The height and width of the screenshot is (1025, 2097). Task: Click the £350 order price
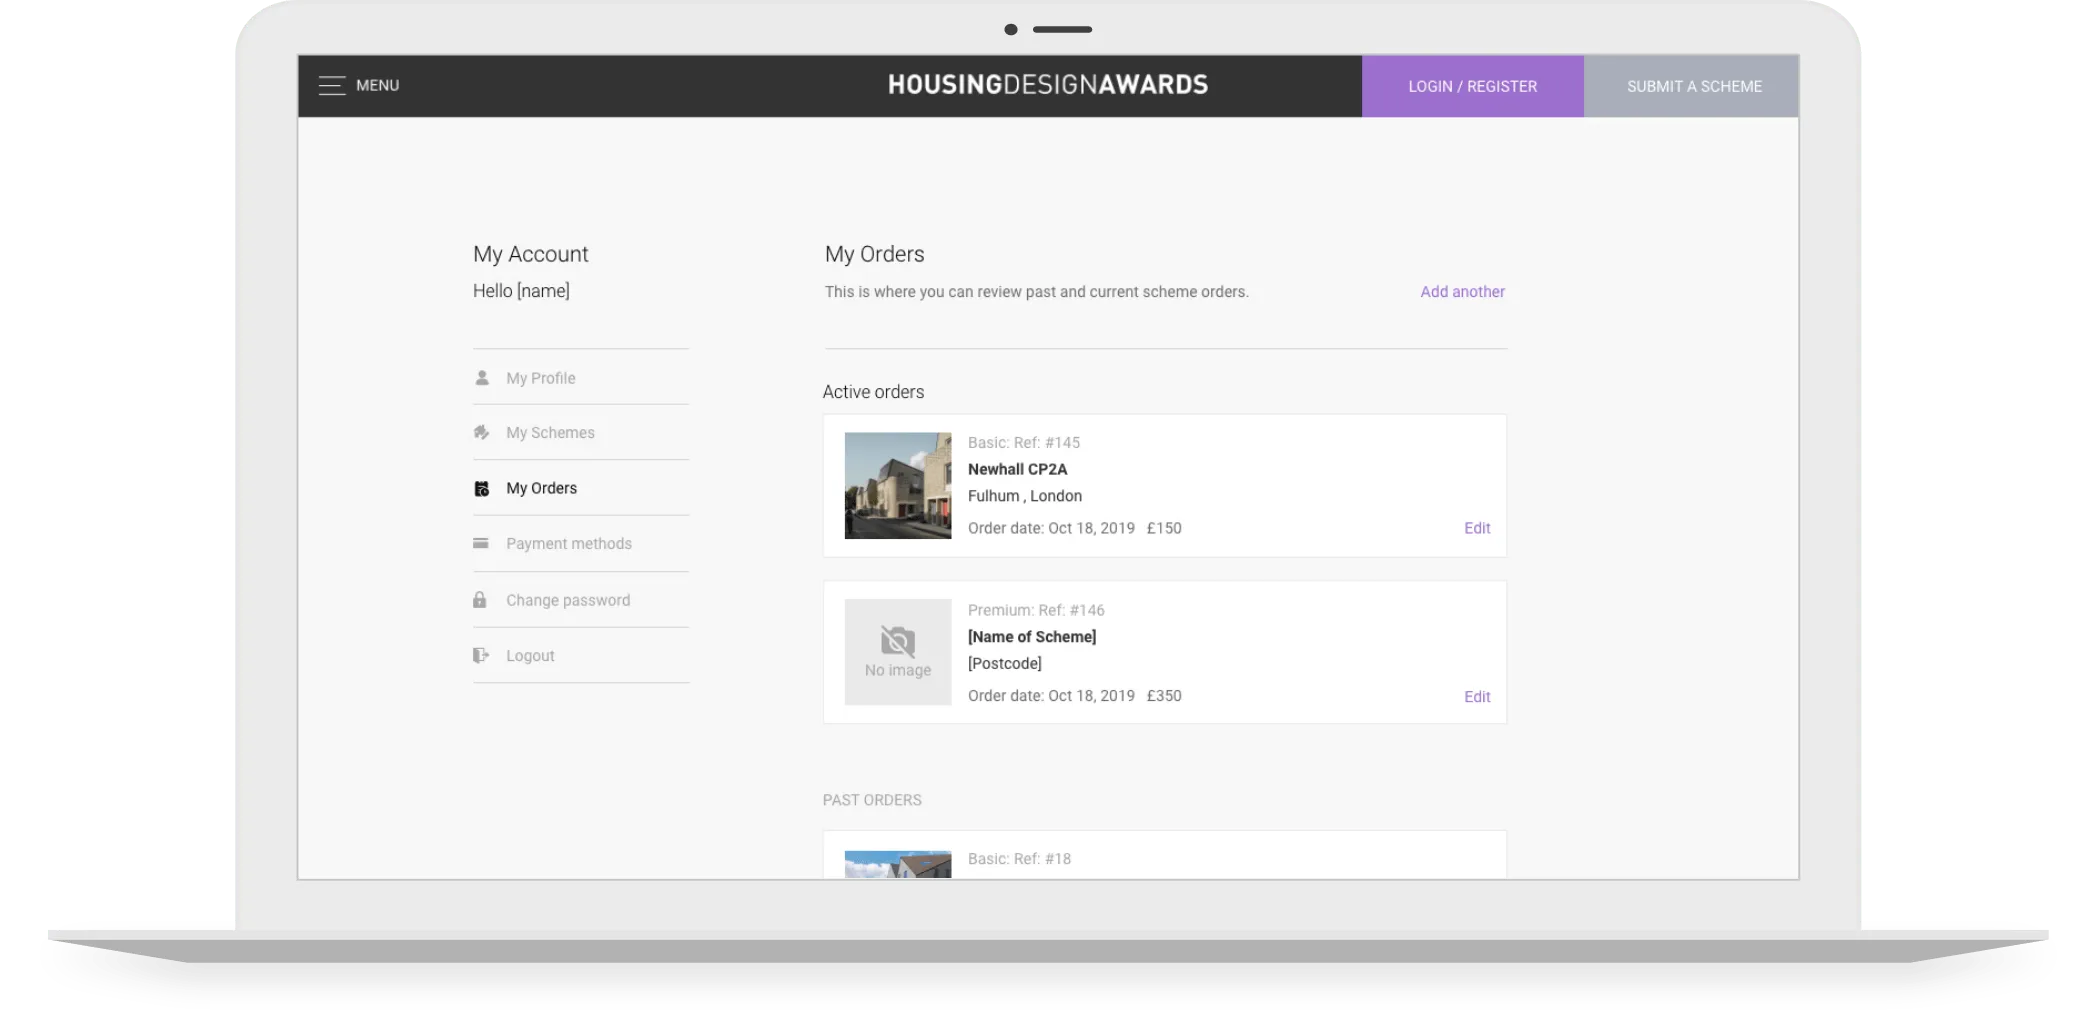coord(1164,696)
